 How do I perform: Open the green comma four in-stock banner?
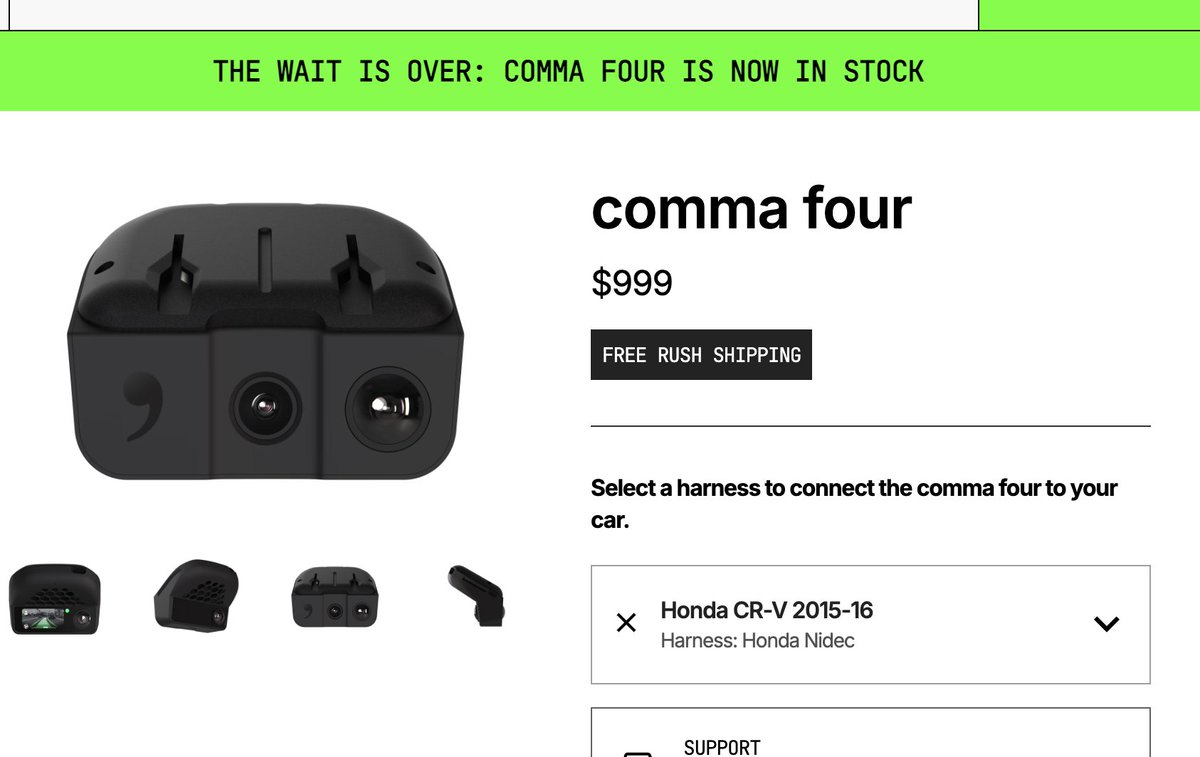[568, 71]
